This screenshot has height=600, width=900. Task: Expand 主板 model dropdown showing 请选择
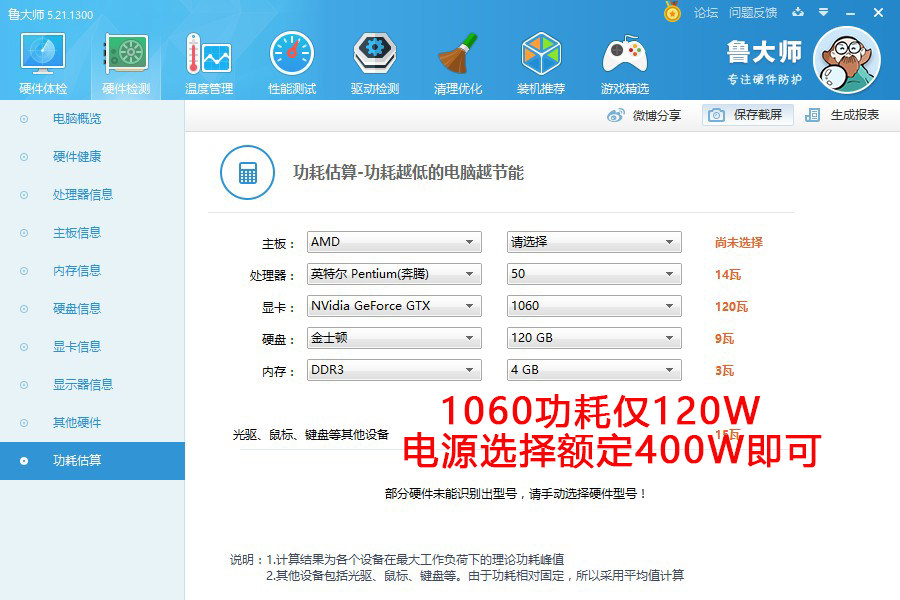coord(594,242)
